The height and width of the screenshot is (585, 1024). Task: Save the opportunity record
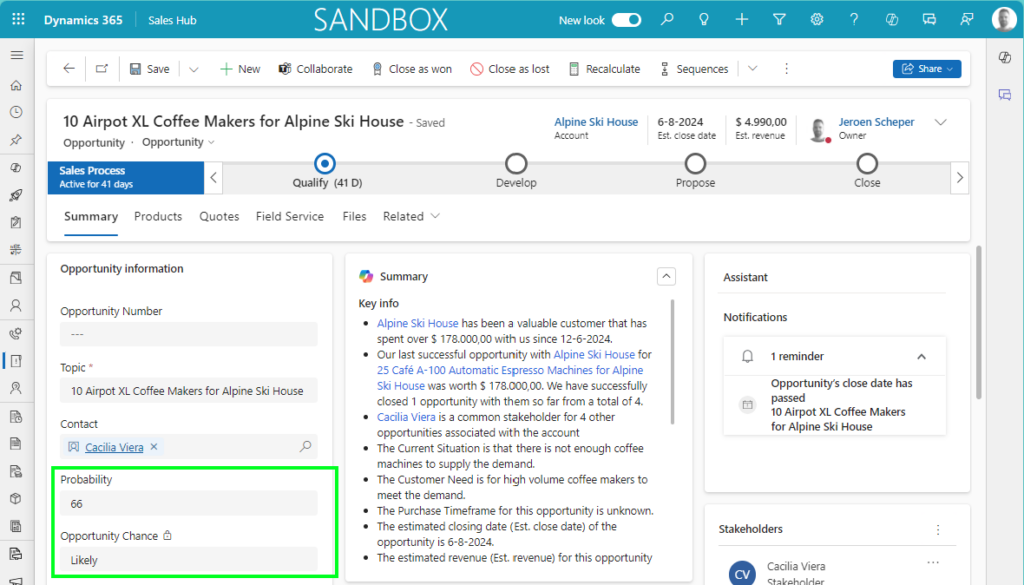pos(150,69)
